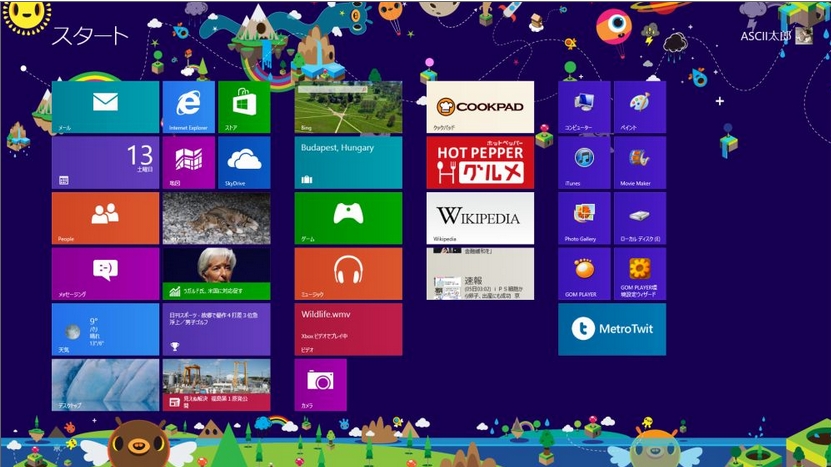Open the Camera tile
Screen dimensions: 831x467
coord(321,385)
